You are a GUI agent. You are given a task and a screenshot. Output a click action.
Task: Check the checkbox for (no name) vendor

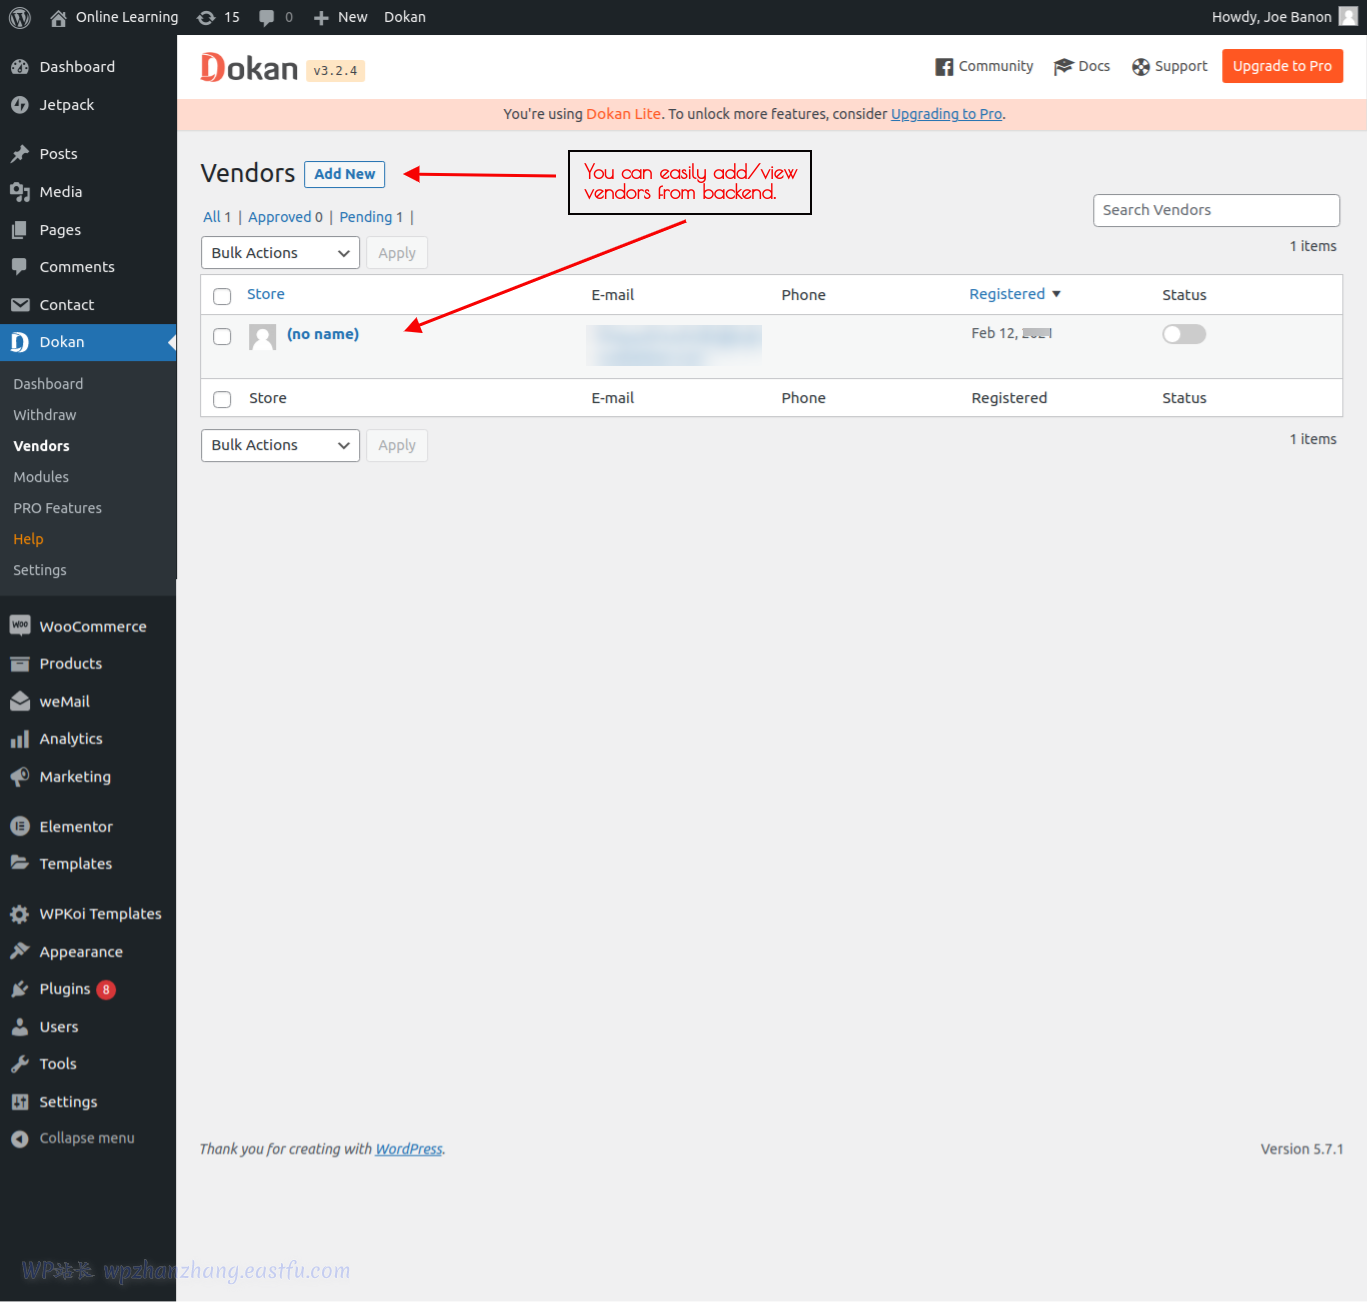pos(222,337)
